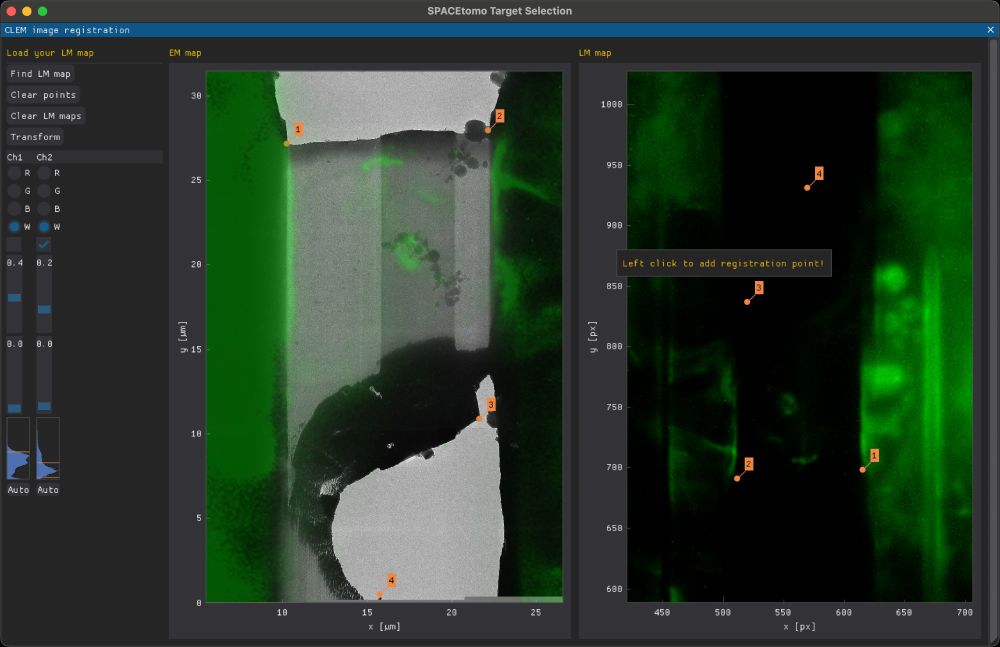Click the 'SPACEtomo Target Selection' window title
This screenshot has width=1000, height=647.
[x=500, y=11]
